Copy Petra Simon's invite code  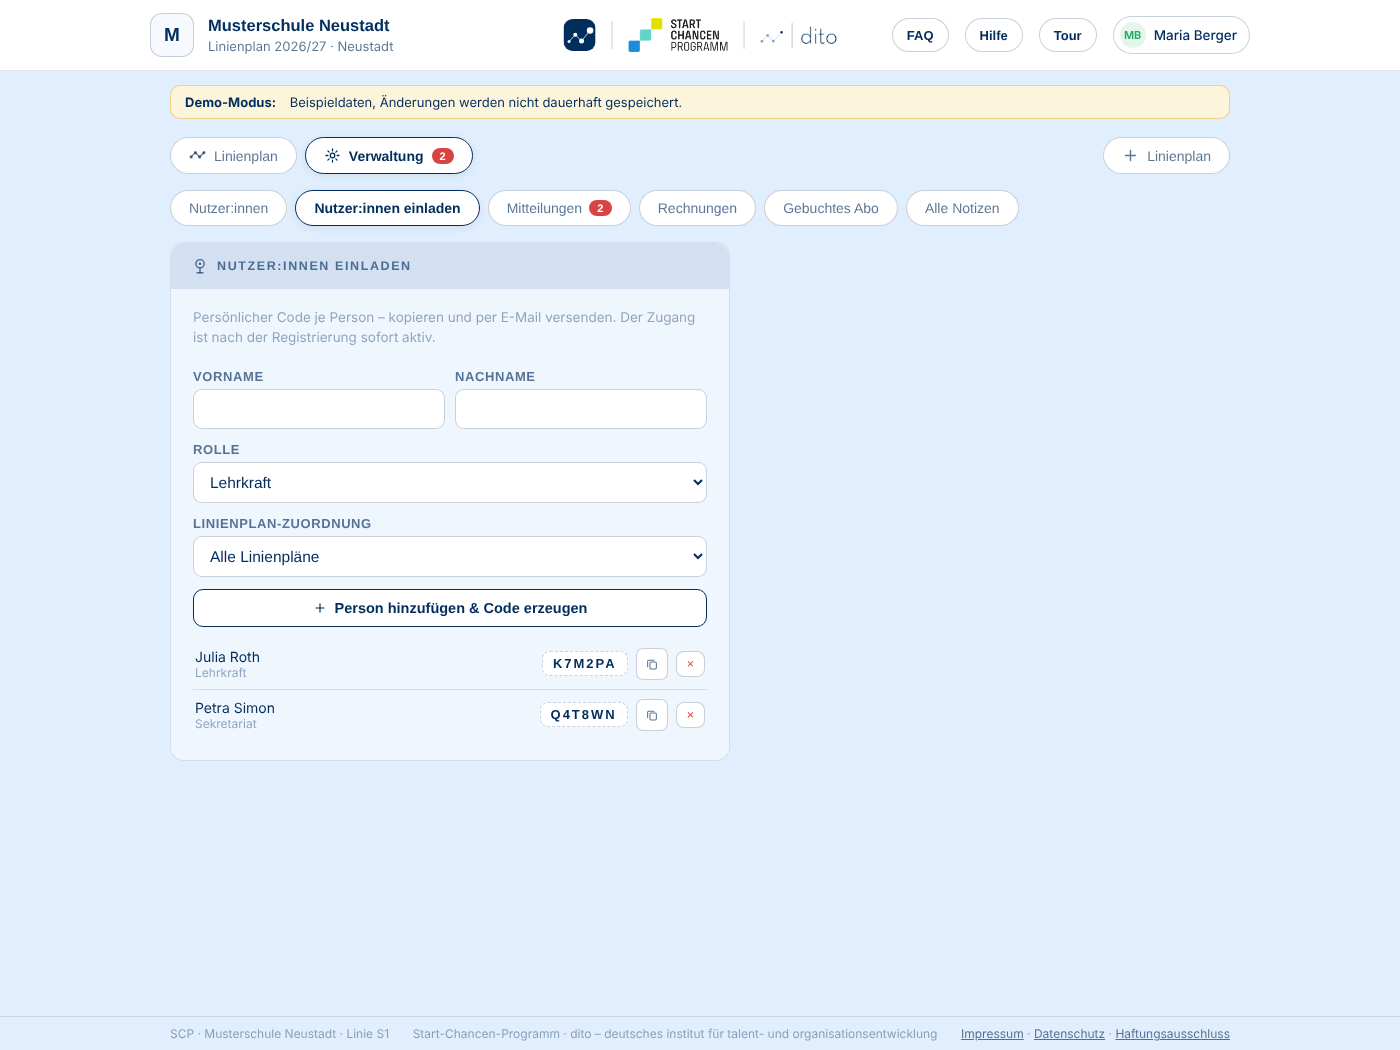(x=652, y=715)
